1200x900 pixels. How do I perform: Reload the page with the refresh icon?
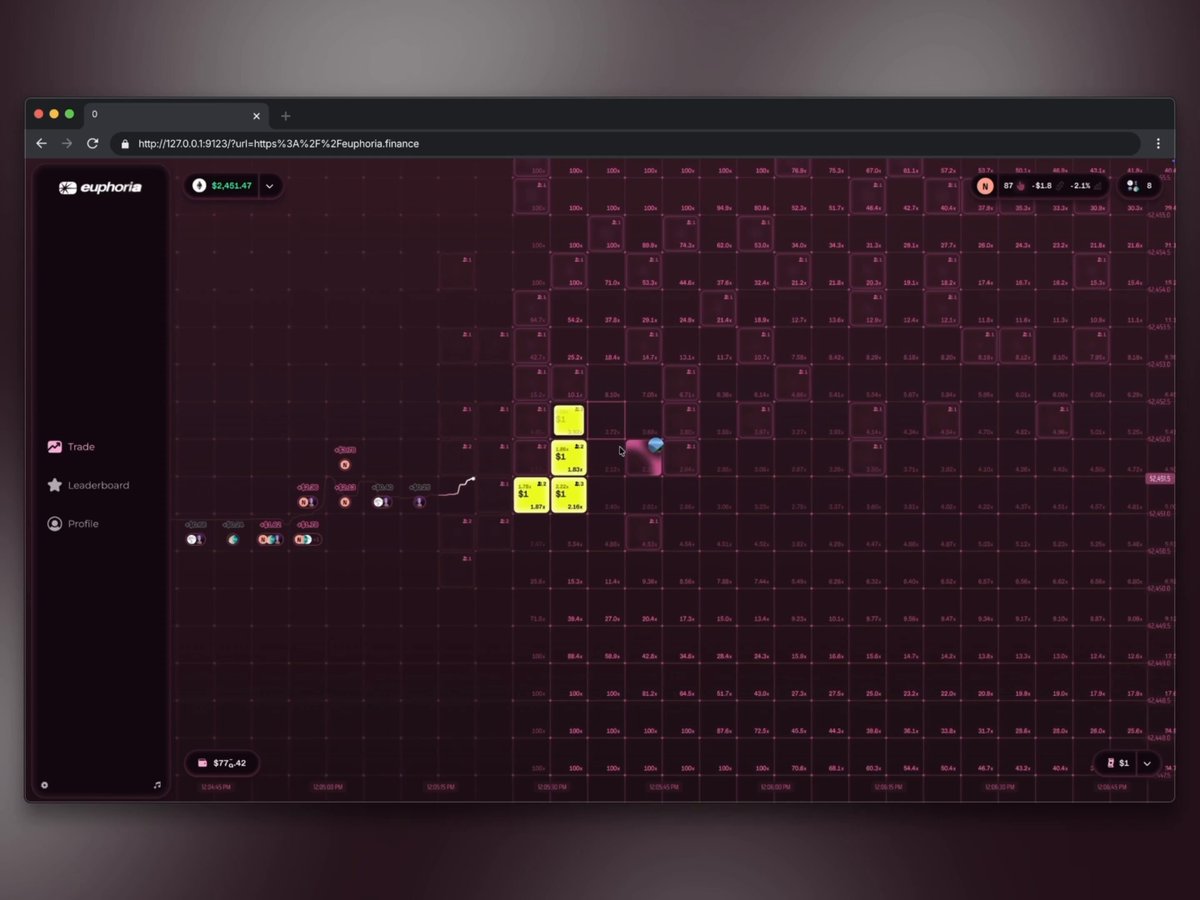[x=92, y=143]
